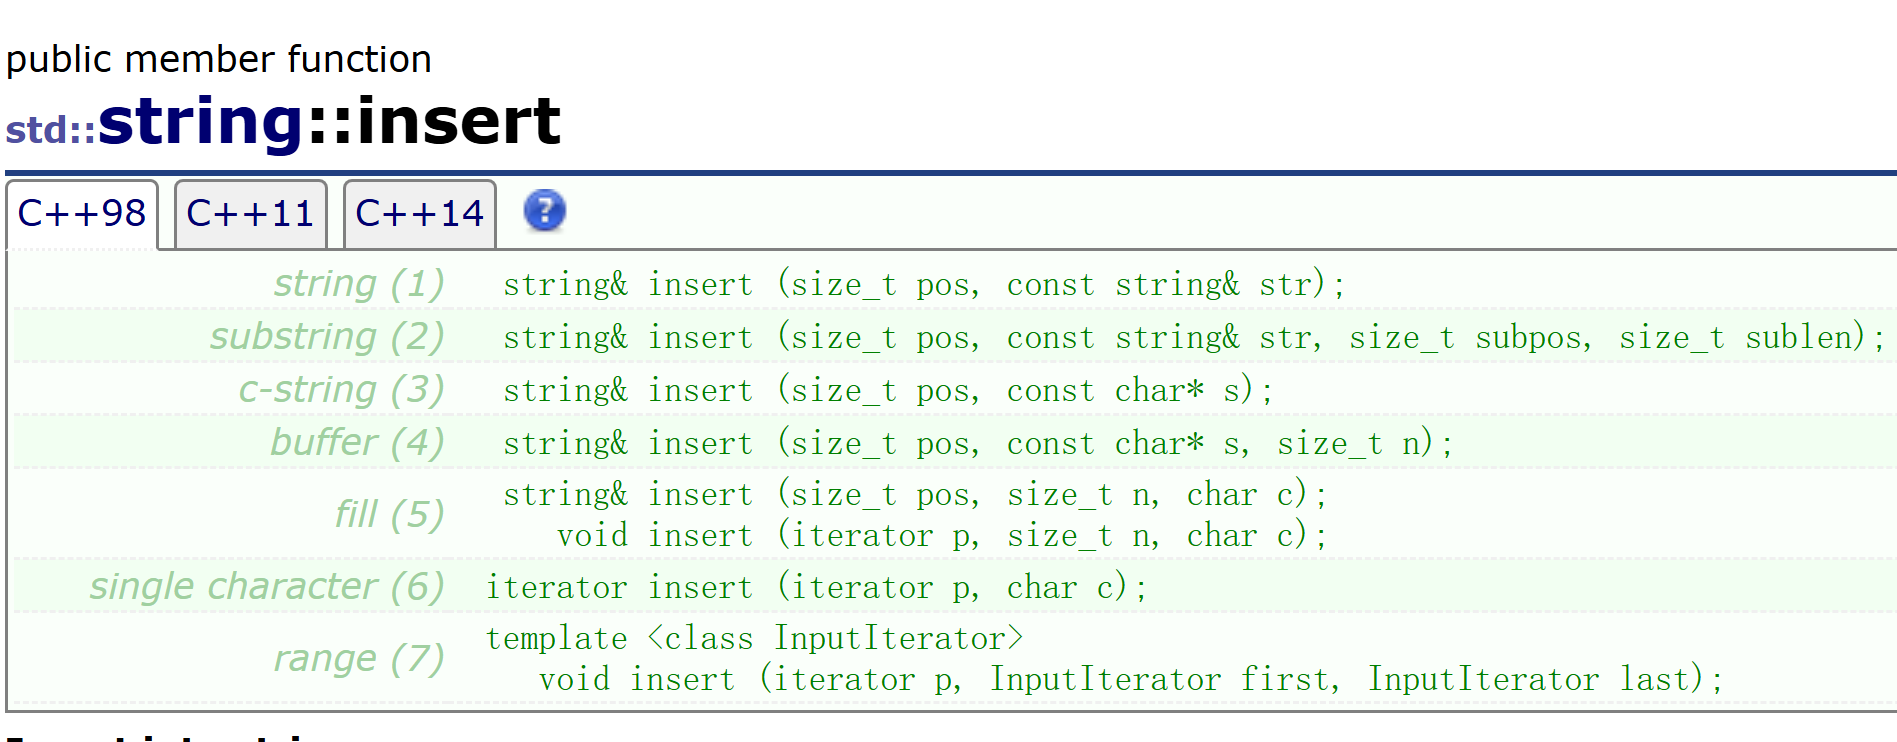Screen dimensions: 1897x742
Task: Click the 'iterator insert (iterator p, char c)' signature
Action: point(817,588)
